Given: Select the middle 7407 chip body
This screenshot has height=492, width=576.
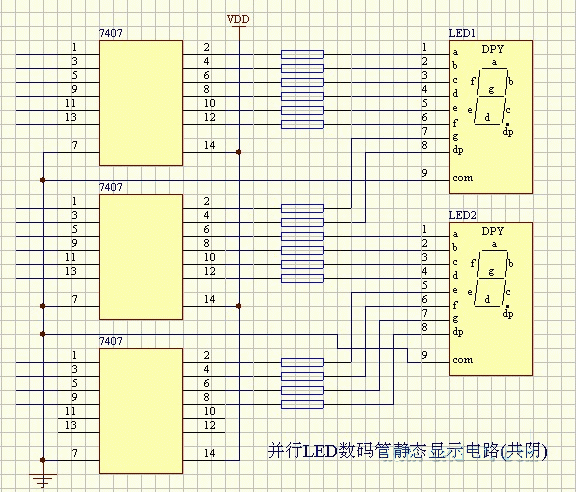Looking at the screenshot, I should click(x=141, y=257).
